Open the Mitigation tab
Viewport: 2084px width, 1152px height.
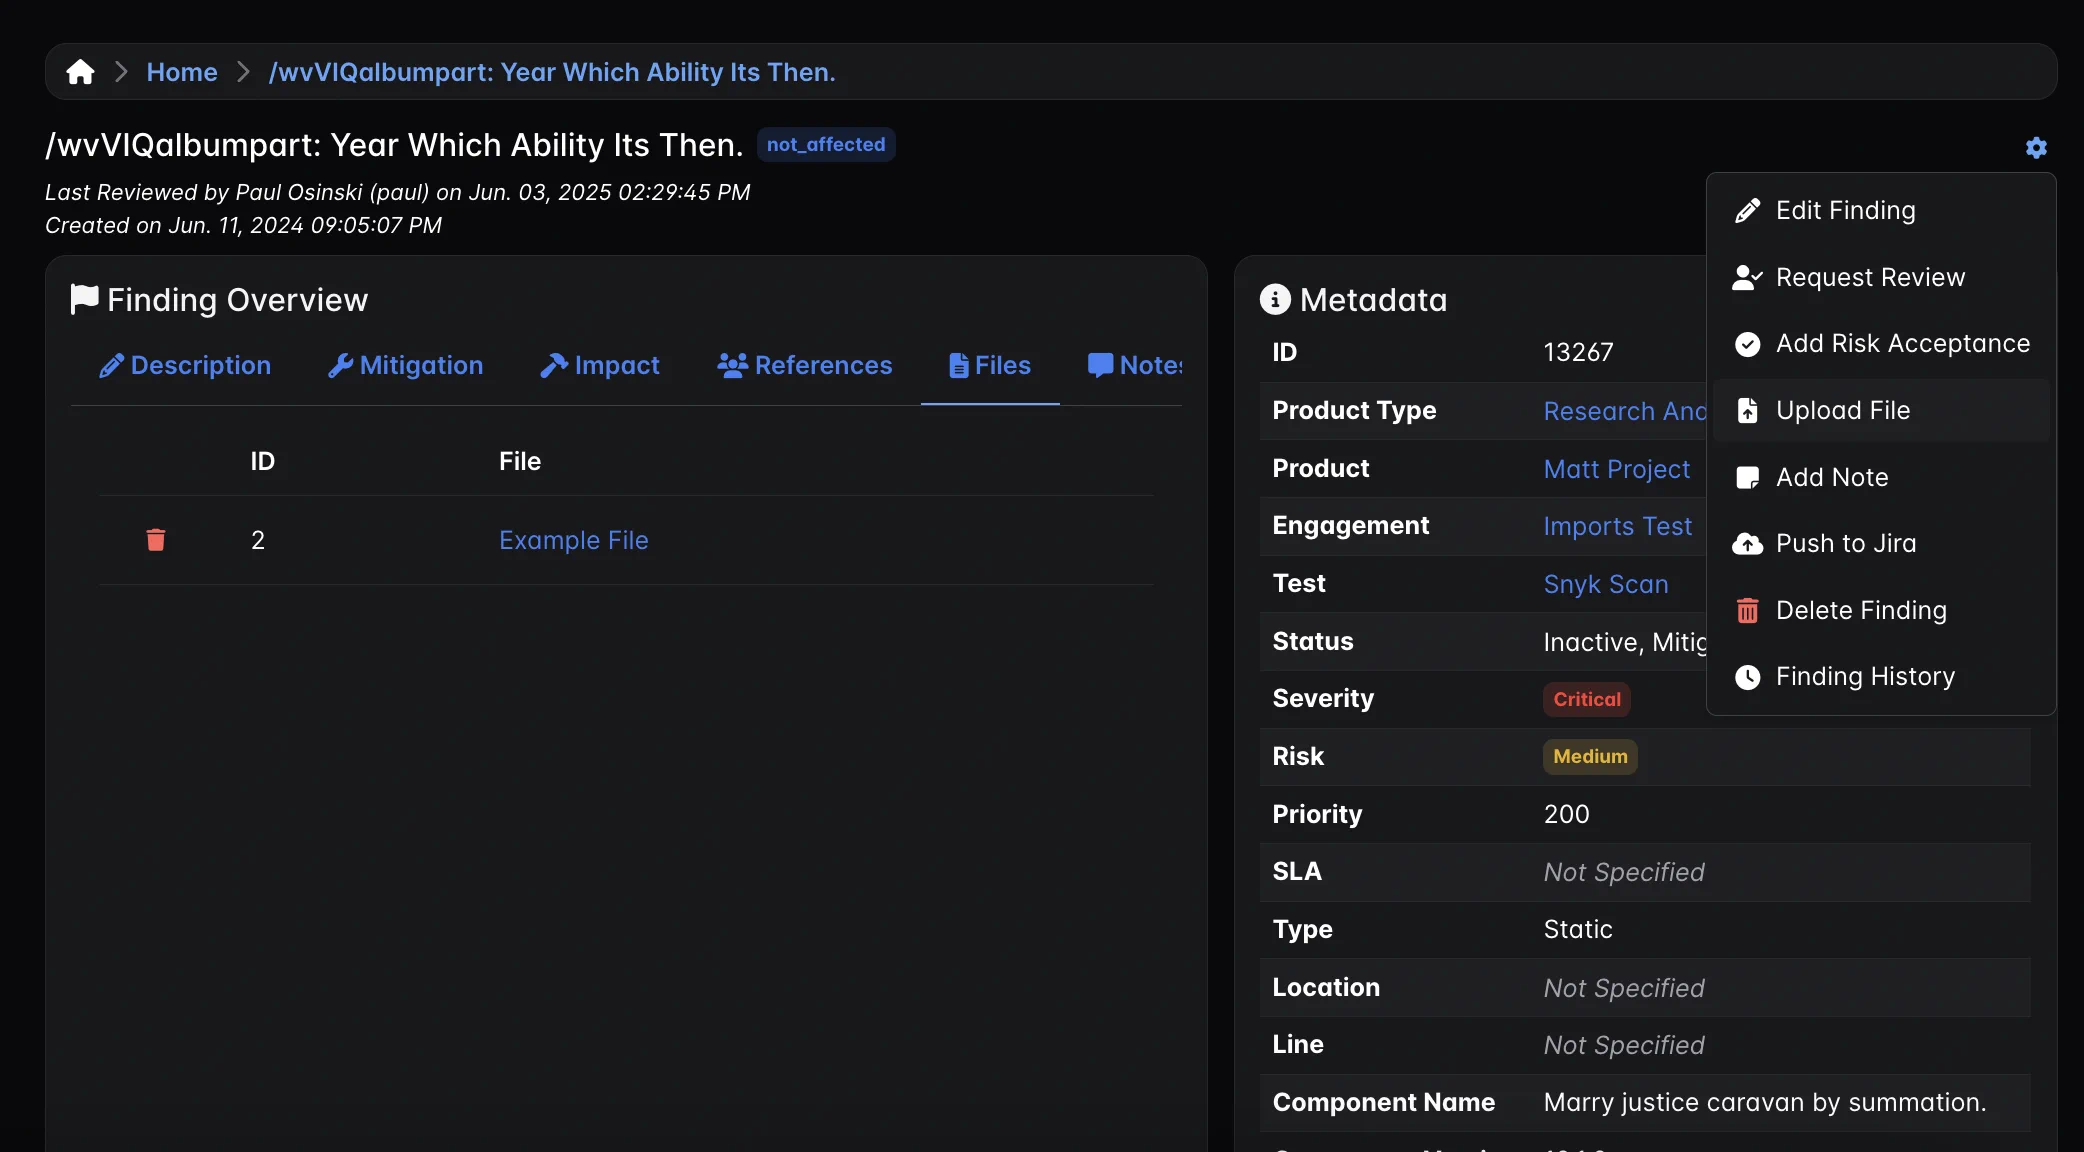[x=406, y=365]
